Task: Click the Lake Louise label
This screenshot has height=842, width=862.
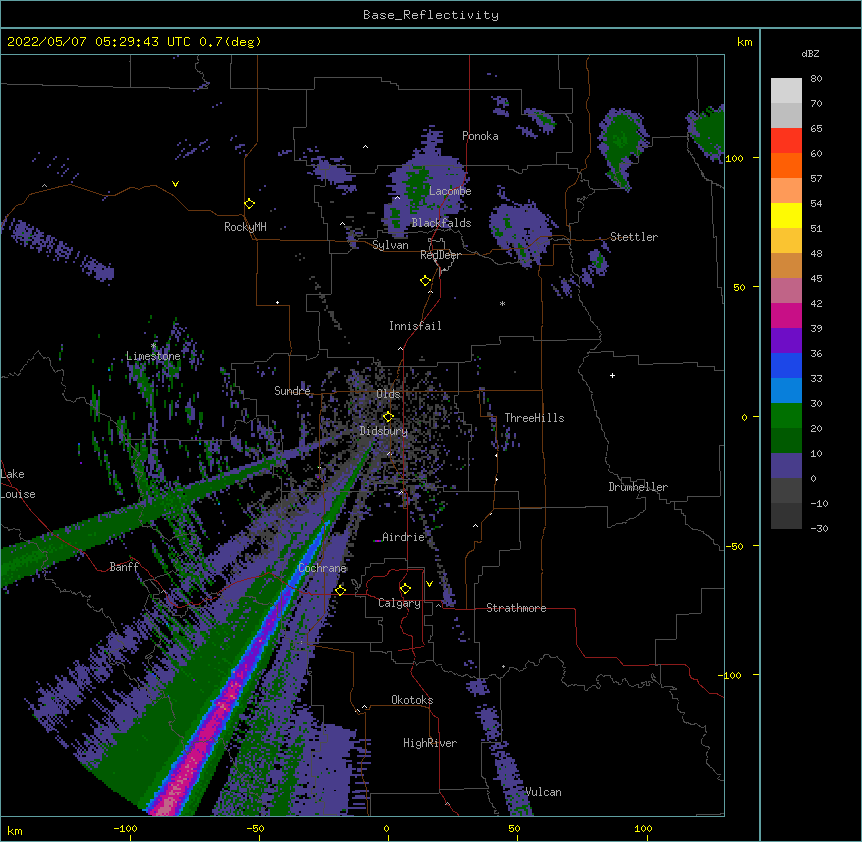Action: pyautogui.click(x=18, y=484)
